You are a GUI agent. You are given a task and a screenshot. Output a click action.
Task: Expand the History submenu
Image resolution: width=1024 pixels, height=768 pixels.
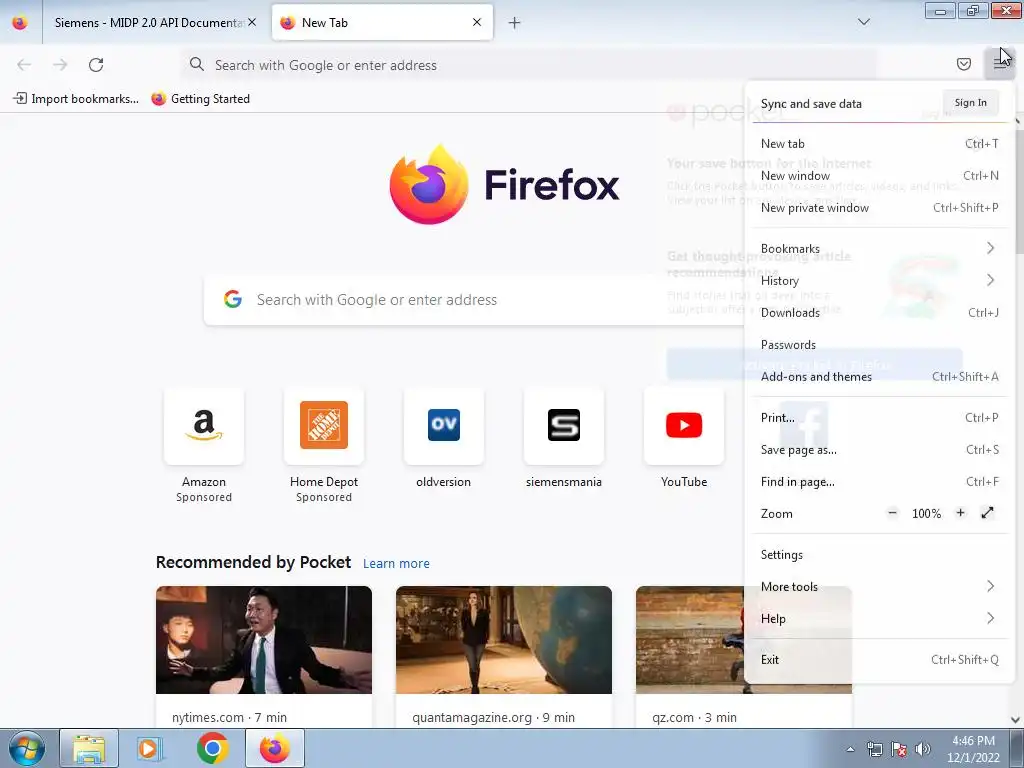pyautogui.click(x=879, y=280)
